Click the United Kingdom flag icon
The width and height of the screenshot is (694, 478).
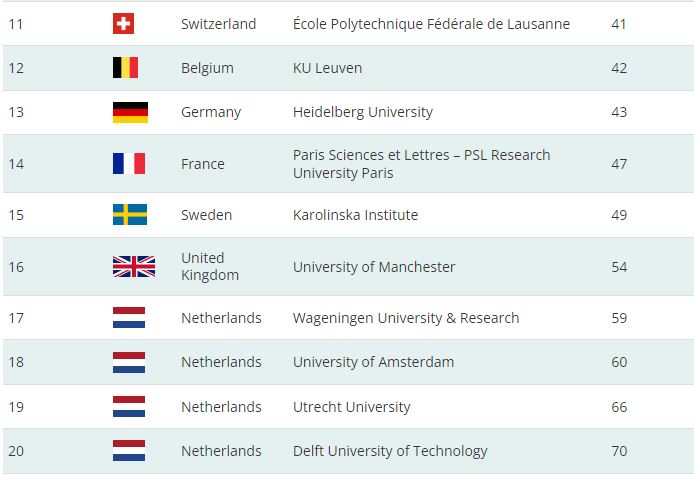(x=134, y=266)
